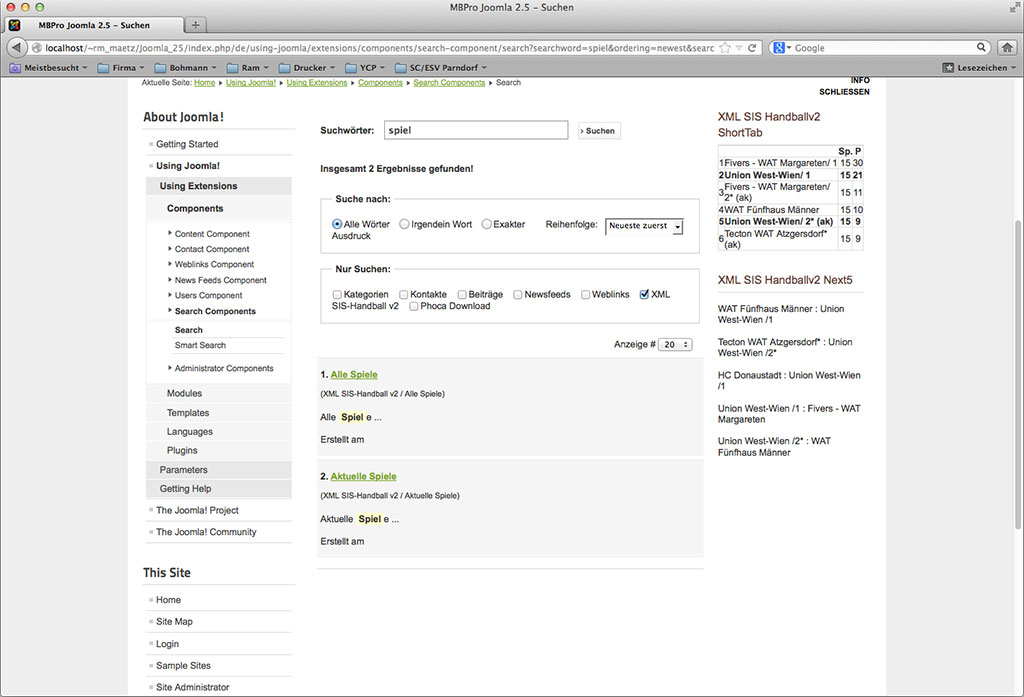
Task: Open Users Component menu item
Action: [x=208, y=295]
